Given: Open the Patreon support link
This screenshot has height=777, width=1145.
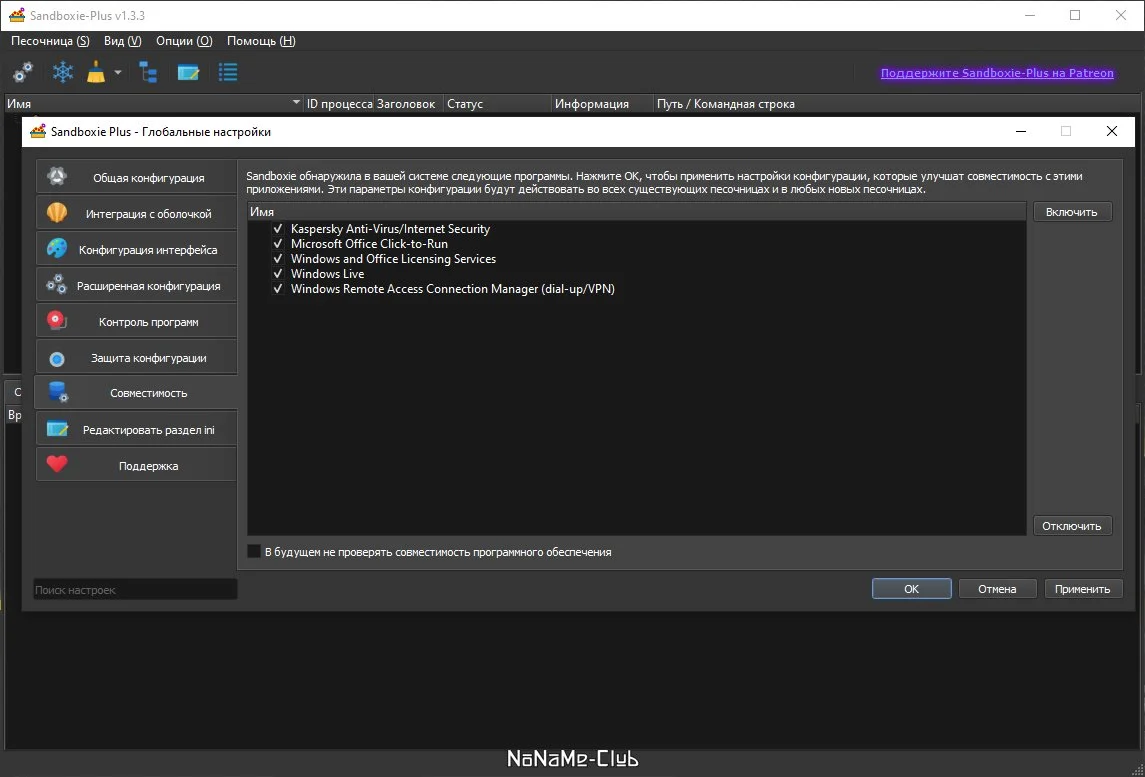Looking at the screenshot, I should [997, 73].
